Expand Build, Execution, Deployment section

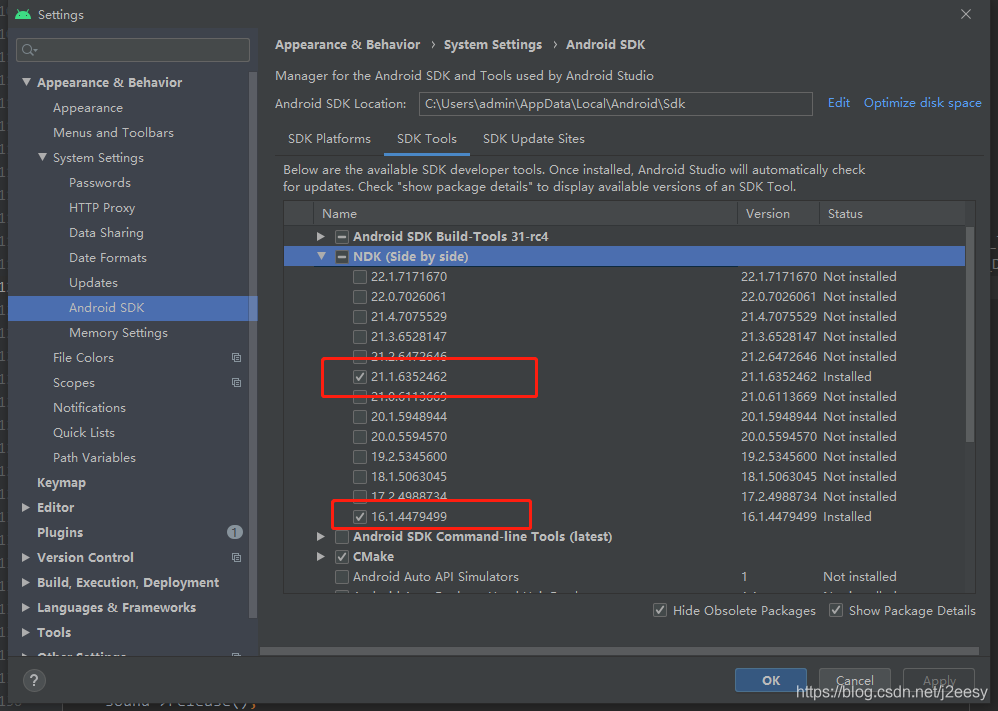click(x=25, y=582)
